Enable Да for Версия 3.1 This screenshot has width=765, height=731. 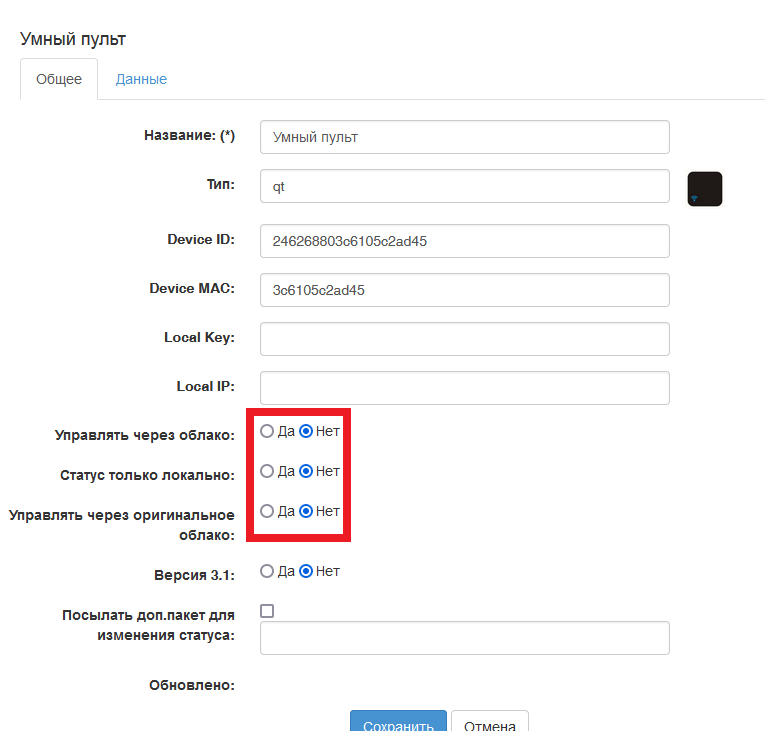click(x=267, y=572)
